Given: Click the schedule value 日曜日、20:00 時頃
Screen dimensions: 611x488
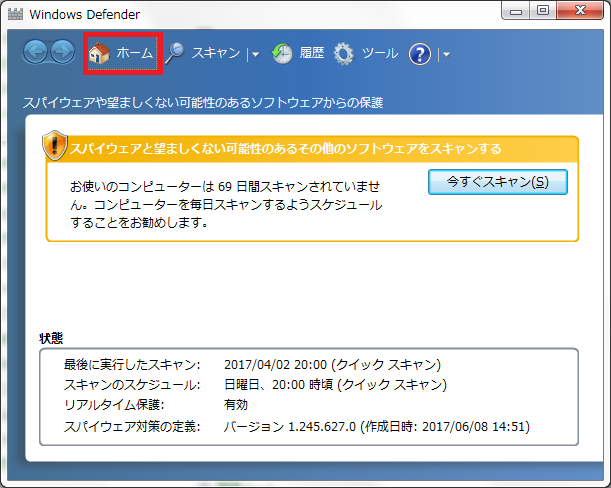Looking at the screenshot, I should coord(279,385).
